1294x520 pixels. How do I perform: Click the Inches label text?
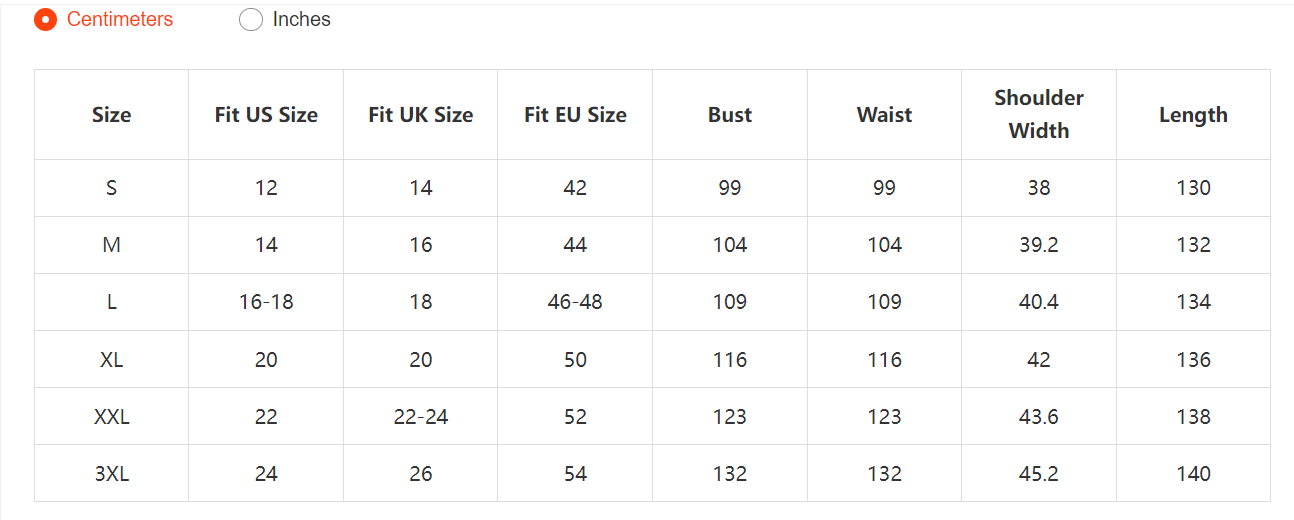pos(301,20)
